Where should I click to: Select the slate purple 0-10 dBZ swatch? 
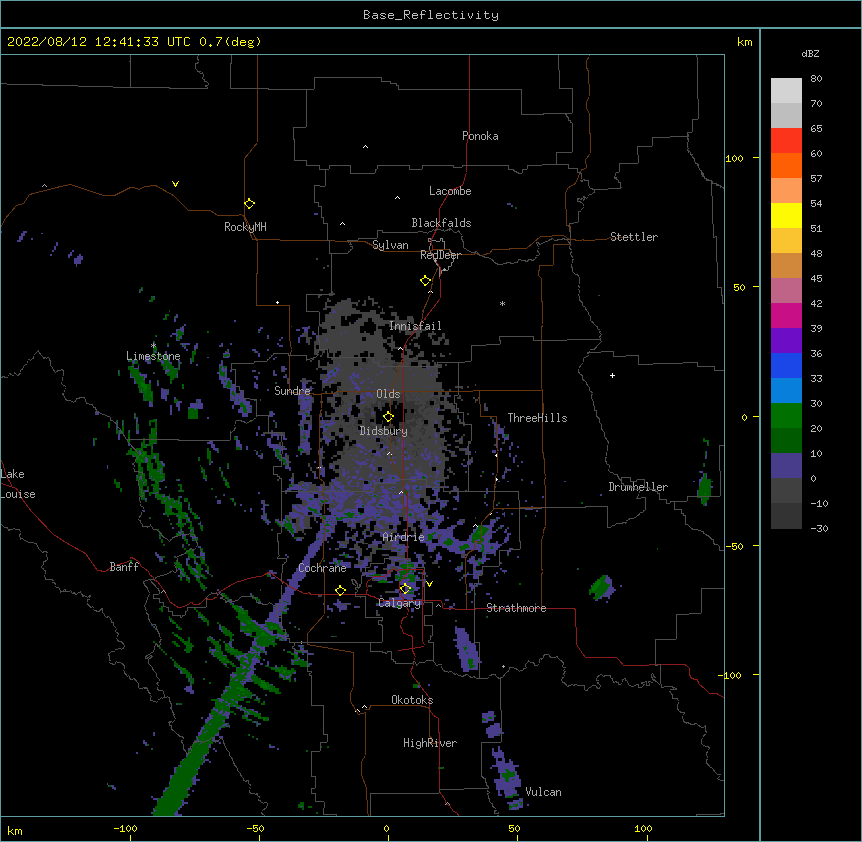pos(786,466)
